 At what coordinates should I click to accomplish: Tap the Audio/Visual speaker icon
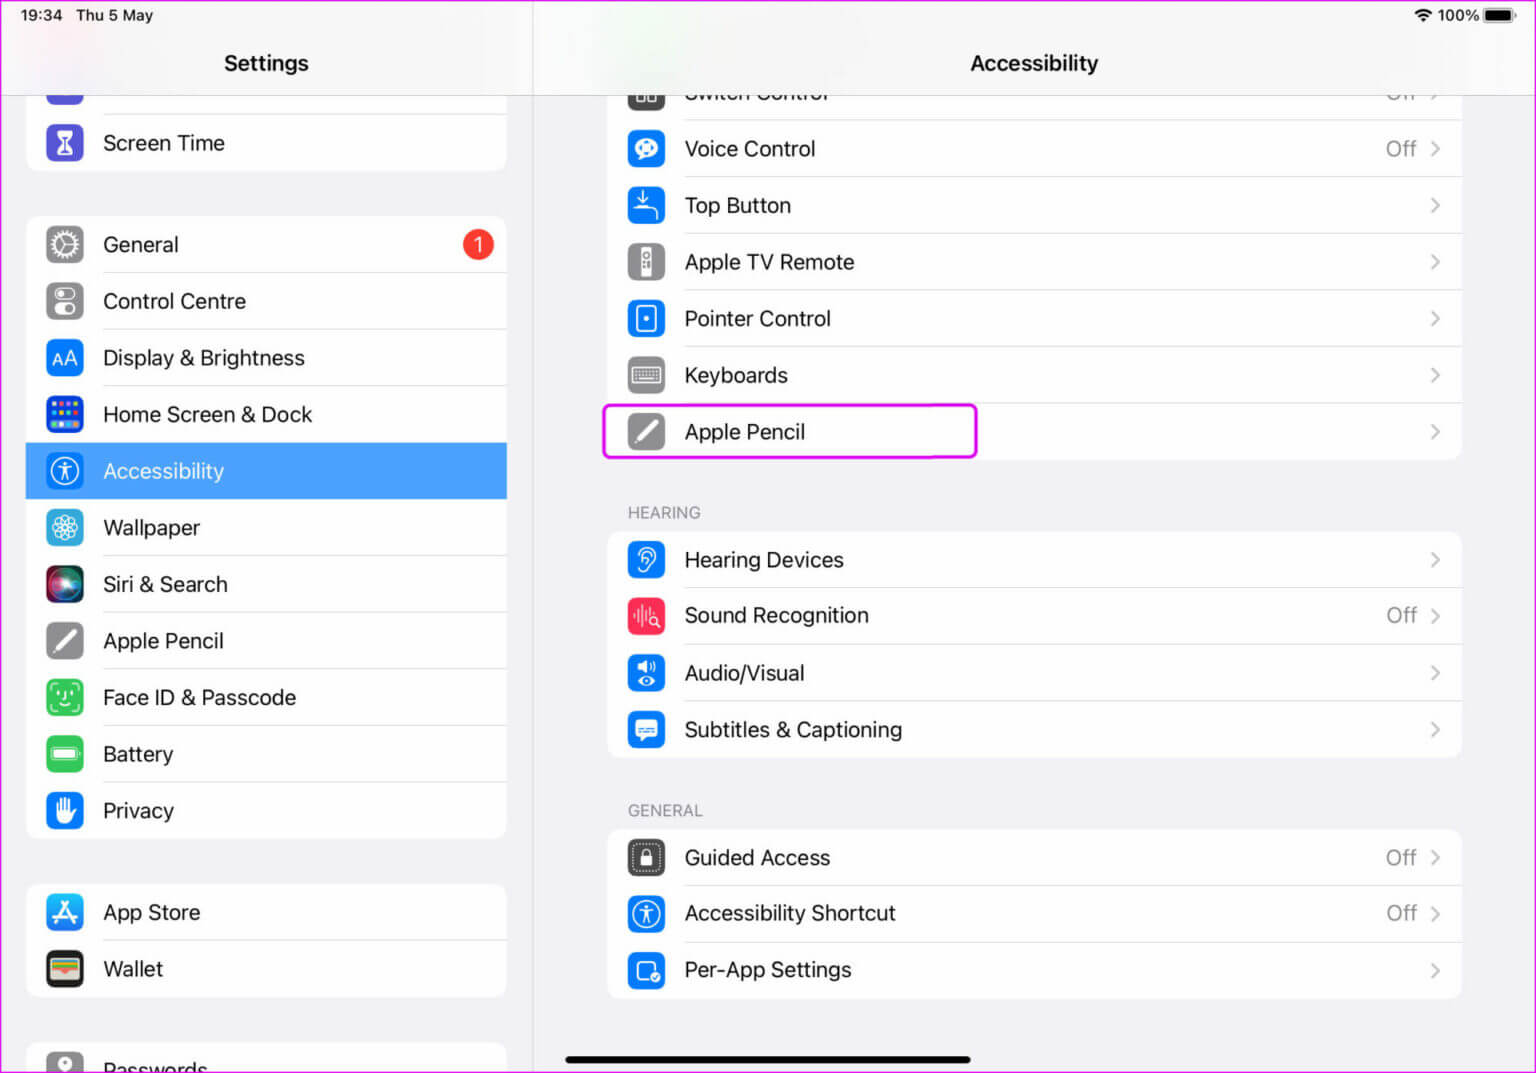(x=646, y=673)
